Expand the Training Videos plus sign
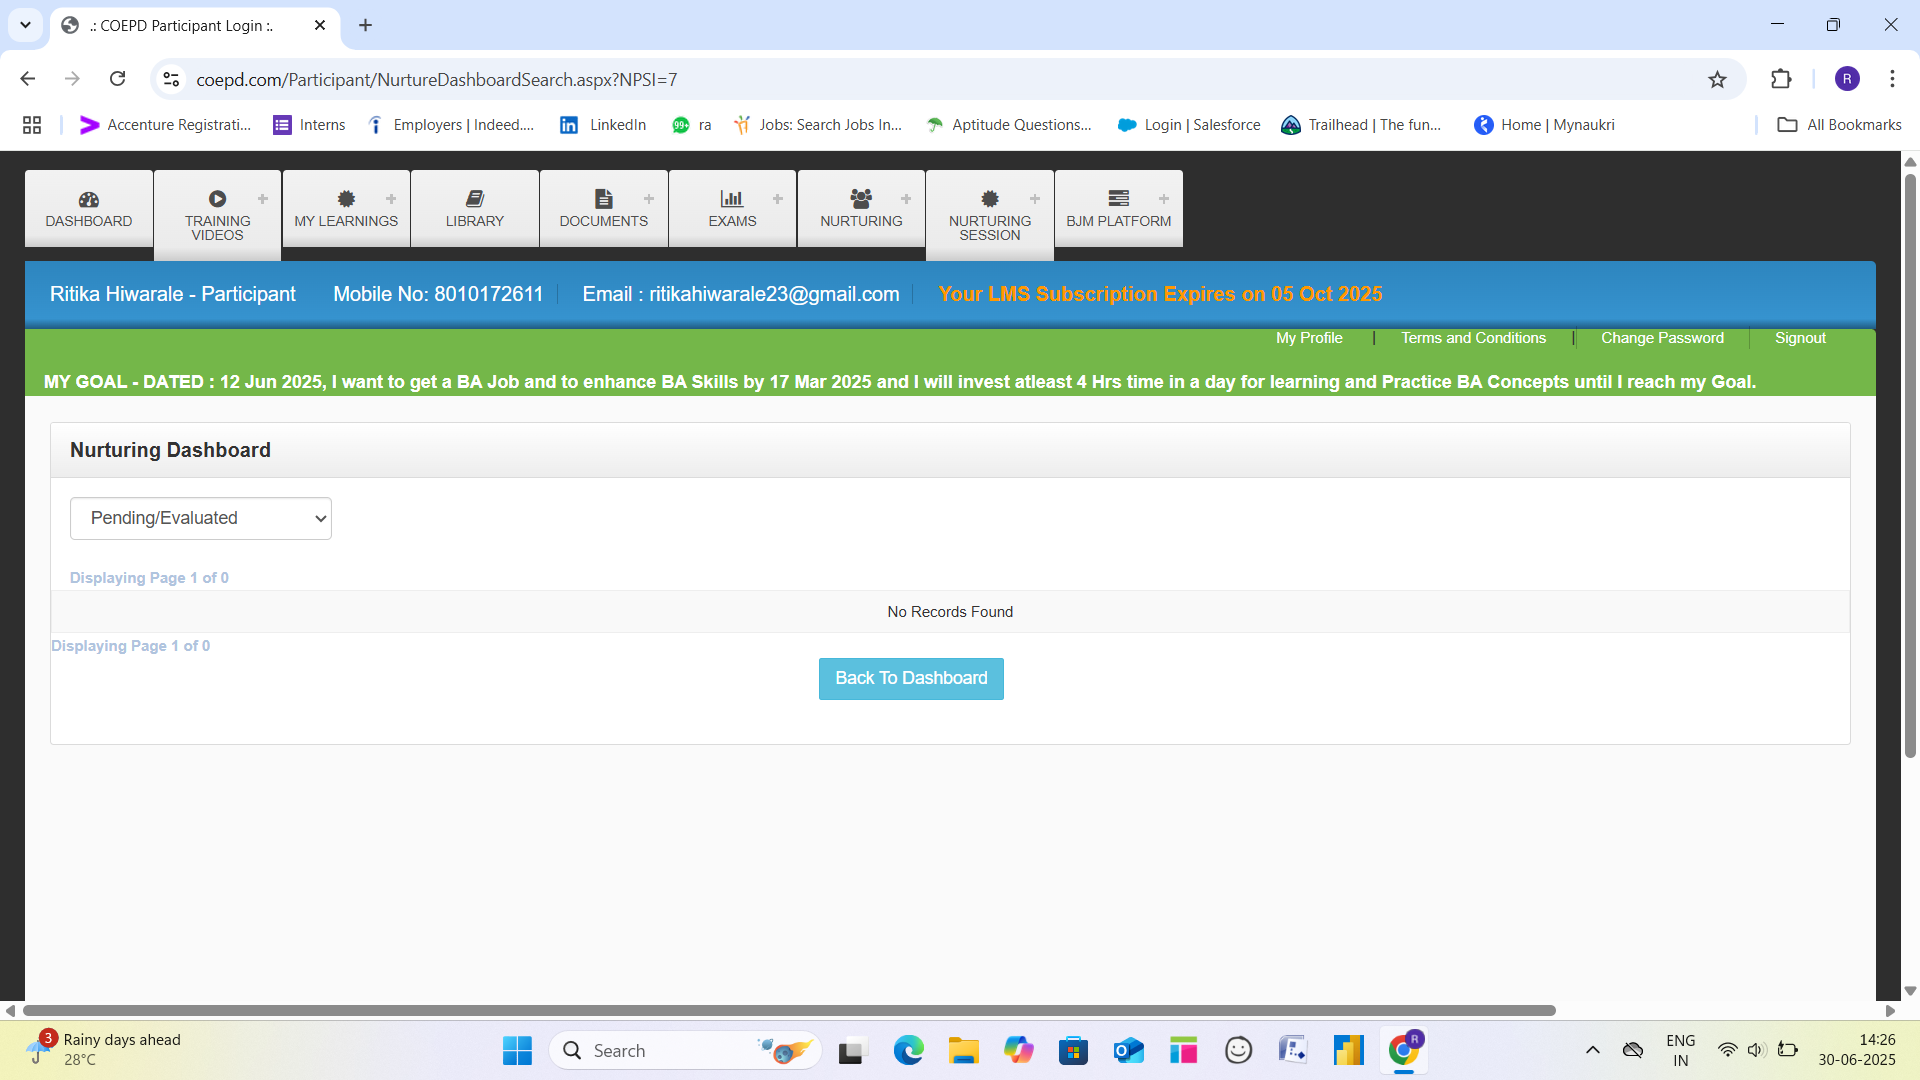This screenshot has height=1080, width=1920. click(263, 199)
